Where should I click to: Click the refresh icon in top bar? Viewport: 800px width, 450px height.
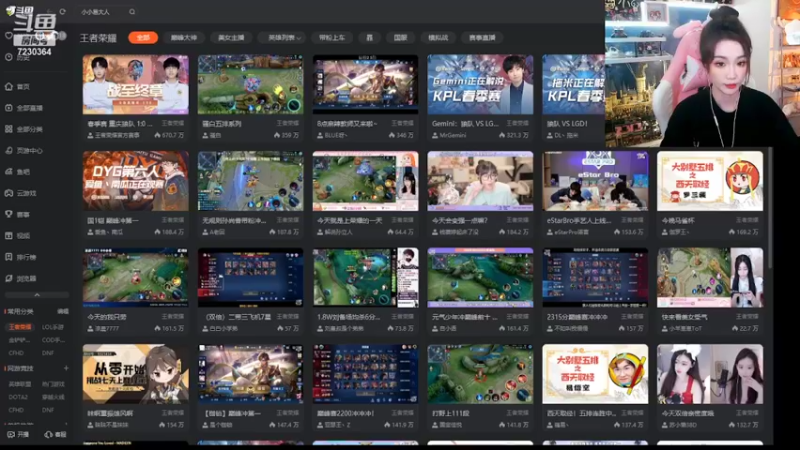(62, 11)
